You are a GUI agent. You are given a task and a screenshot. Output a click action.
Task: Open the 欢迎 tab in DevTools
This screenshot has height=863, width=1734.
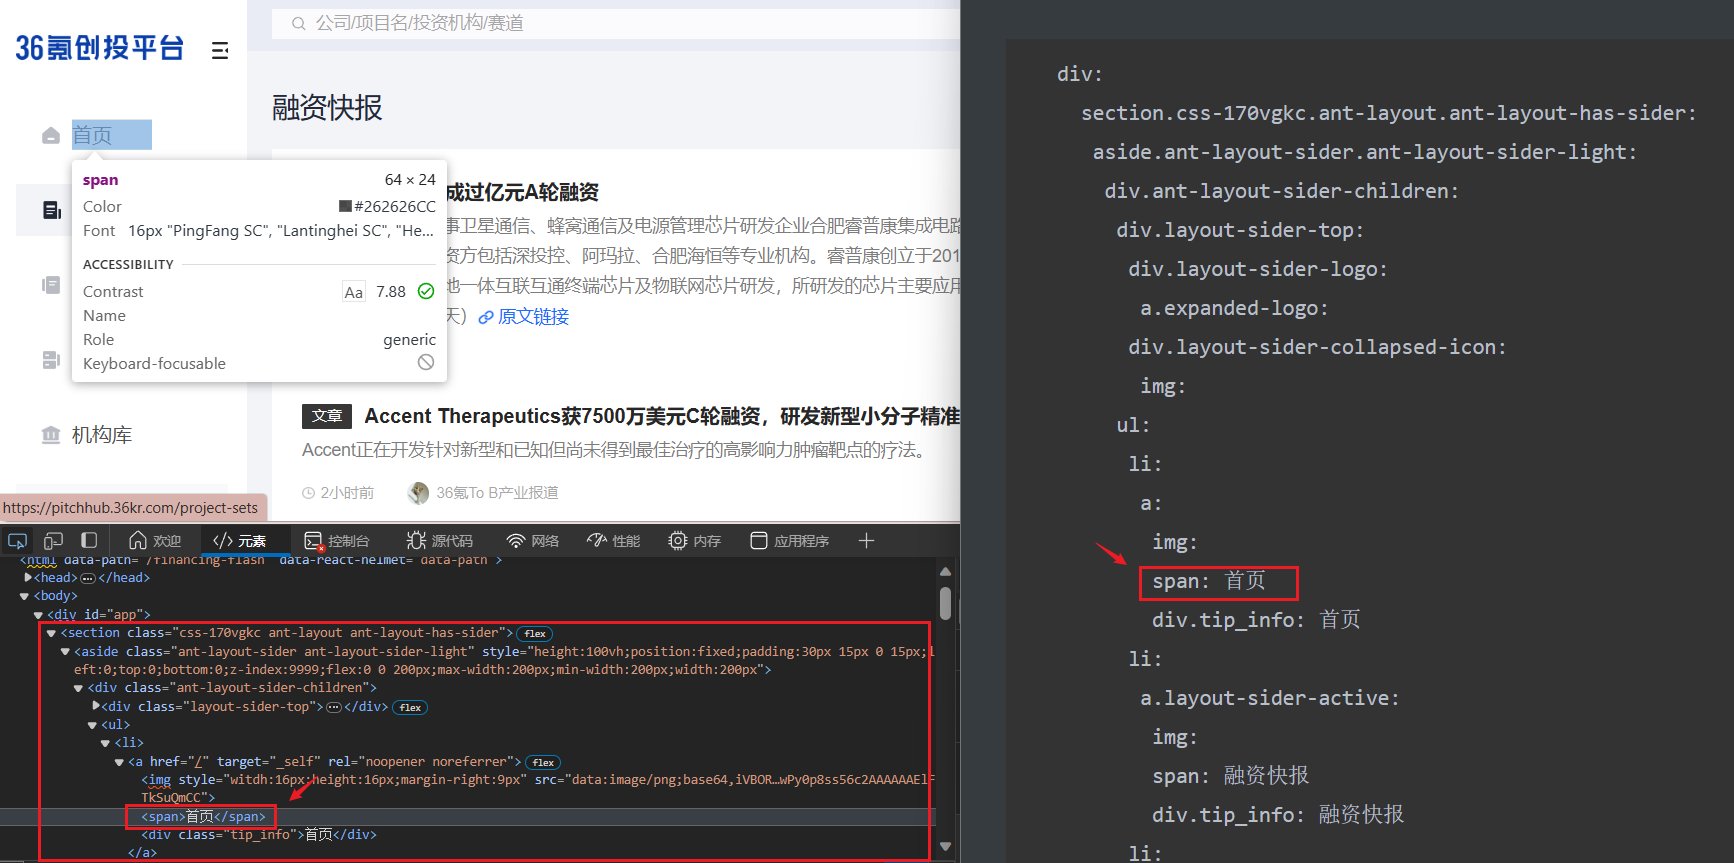coord(155,541)
